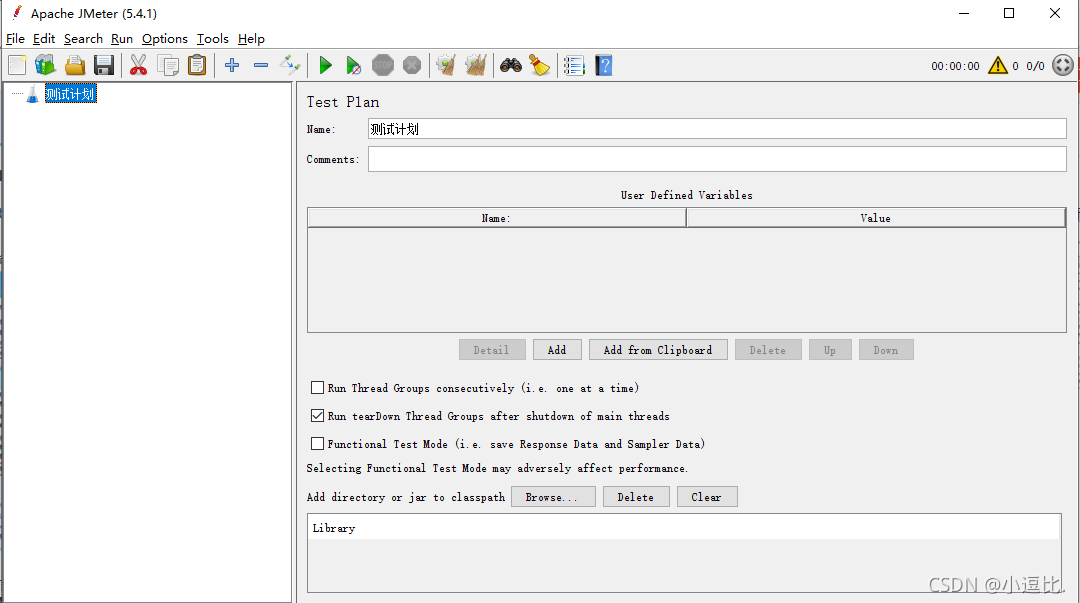Click Browse... for classpath
Screen dimensions: 1080x603
coord(553,497)
